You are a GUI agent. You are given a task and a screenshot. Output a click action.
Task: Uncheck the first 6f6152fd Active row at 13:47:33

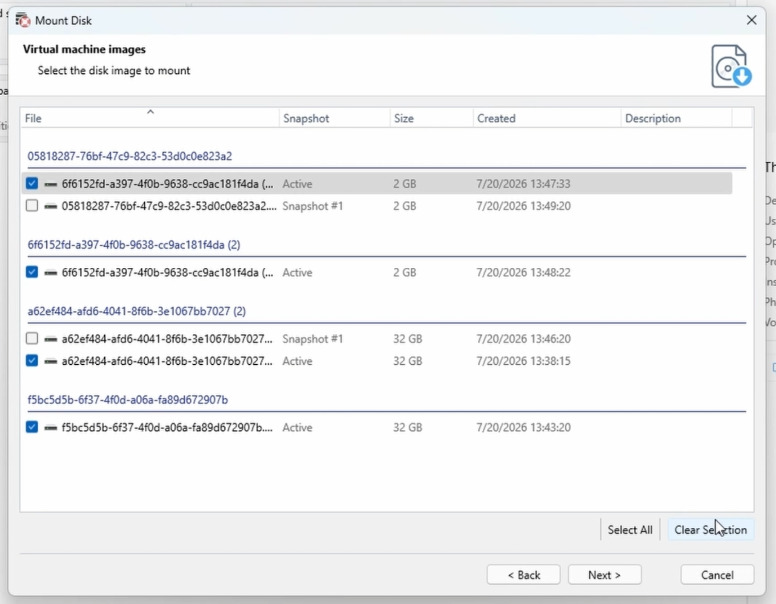(32, 184)
